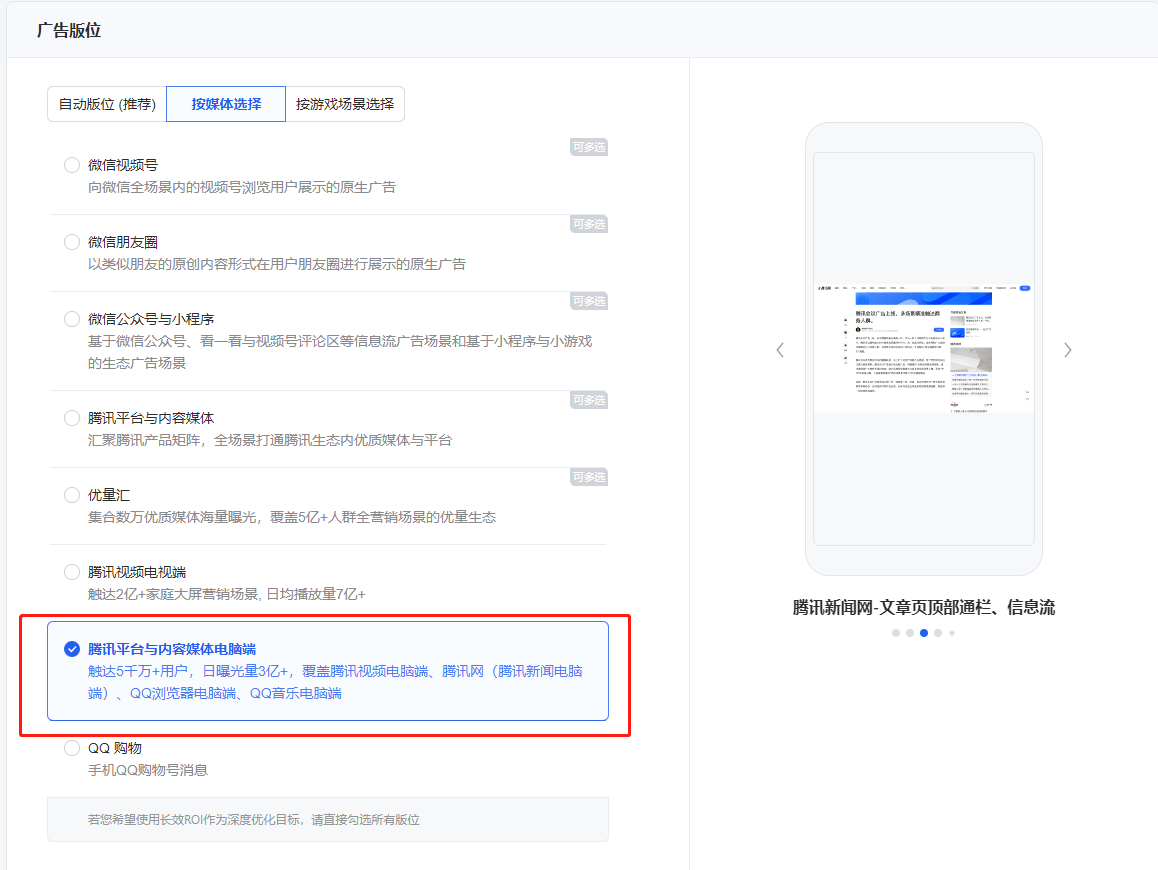Pick the 腾讯平台与内容媒体 radio option
1158x870 pixels.
(72, 418)
